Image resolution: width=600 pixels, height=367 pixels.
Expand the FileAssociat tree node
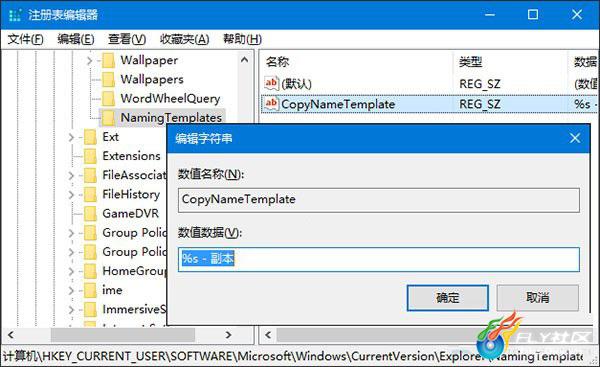[x=71, y=175]
